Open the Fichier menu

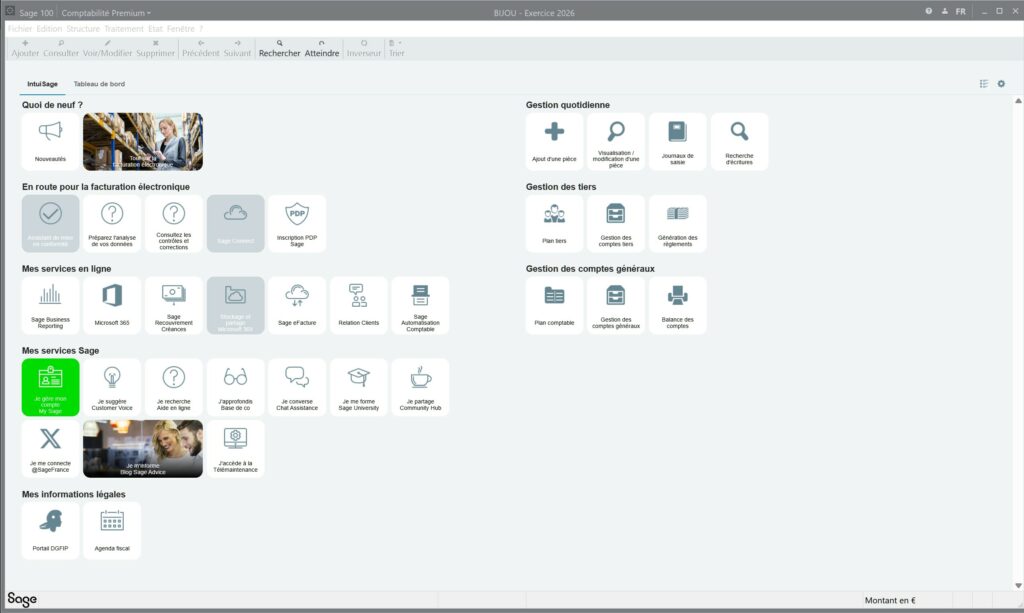point(20,29)
